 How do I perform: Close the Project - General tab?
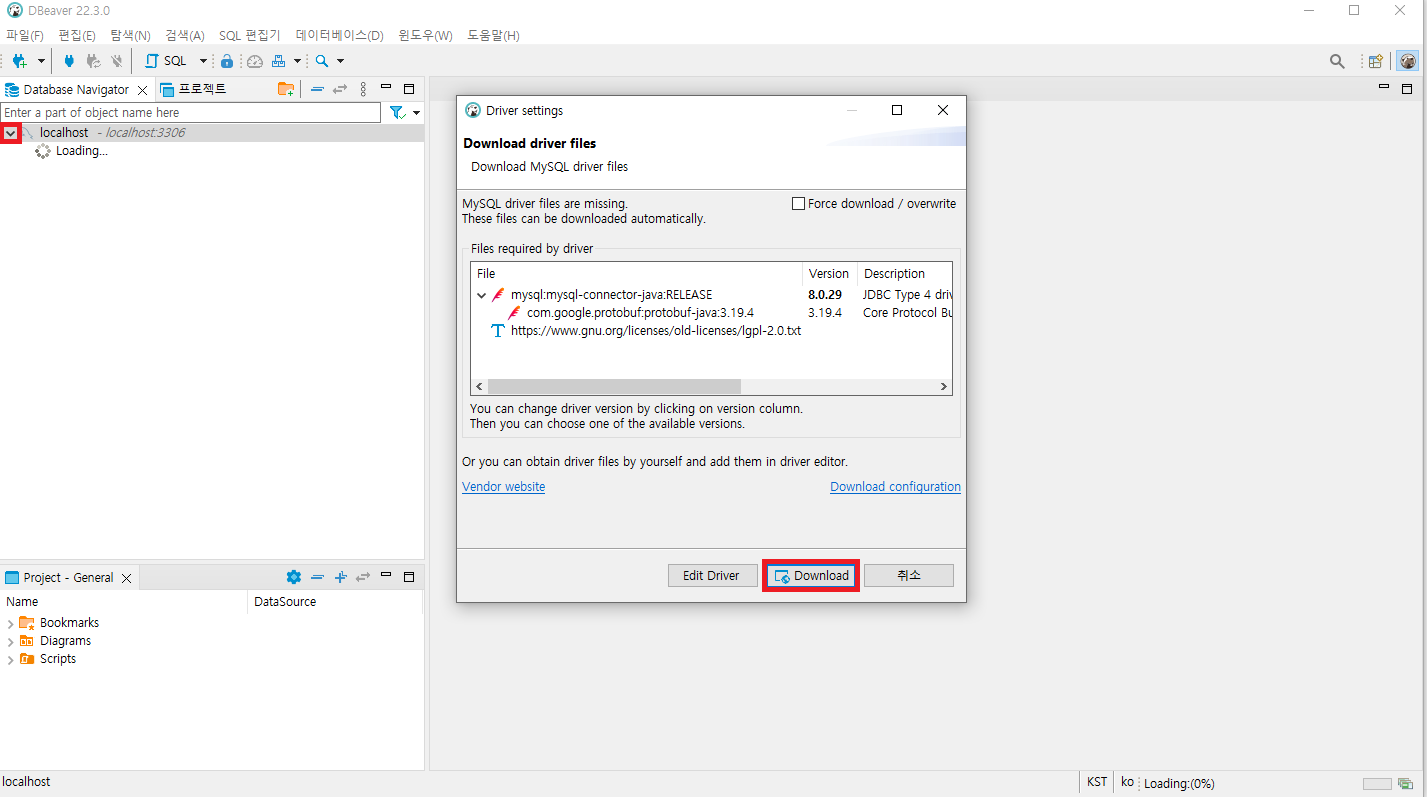[126, 578]
